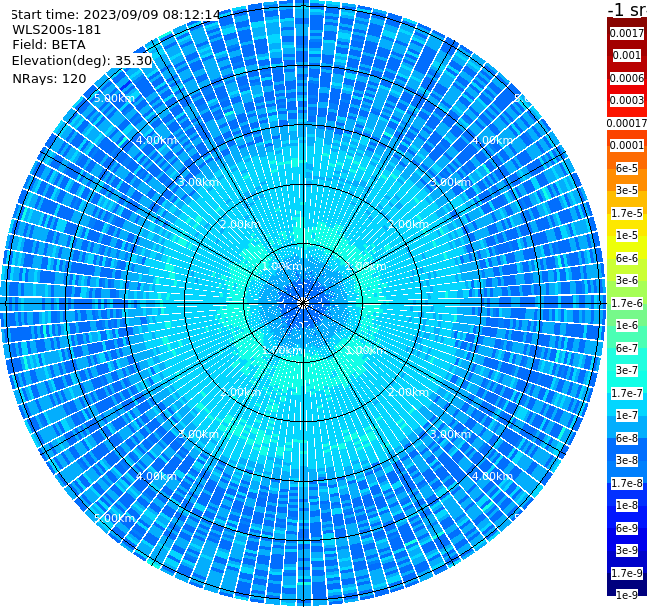Click the 3e-5 colorbar label

[627, 190]
